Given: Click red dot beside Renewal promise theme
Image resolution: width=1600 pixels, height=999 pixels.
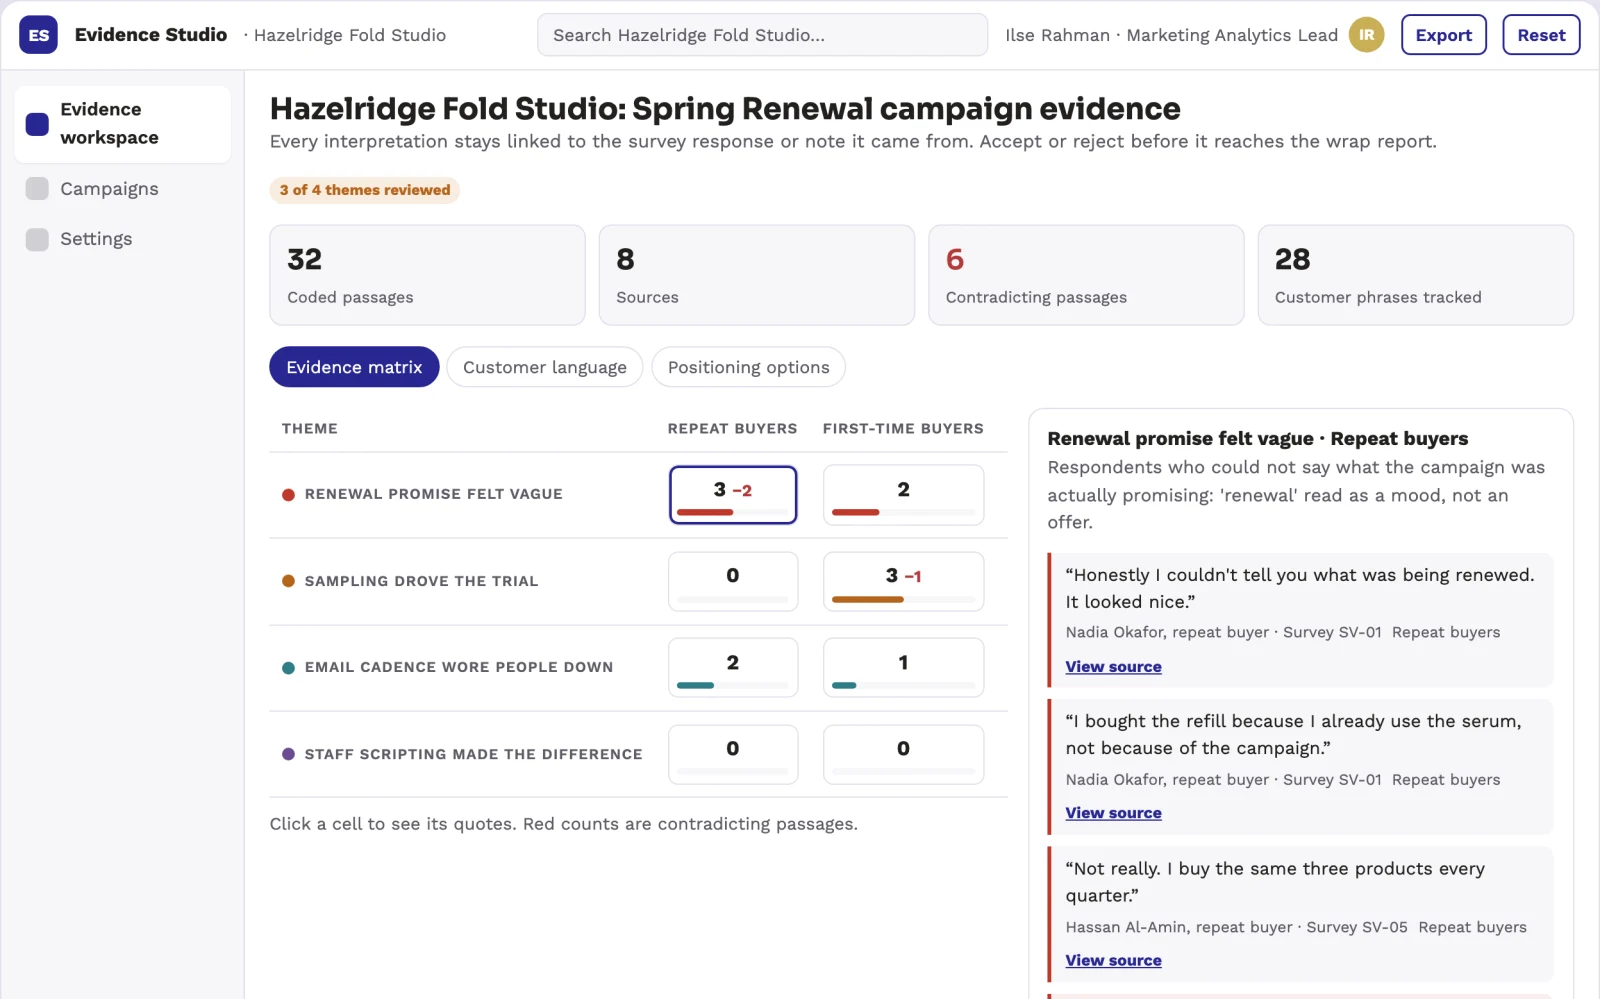Looking at the screenshot, I should (288, 494).
